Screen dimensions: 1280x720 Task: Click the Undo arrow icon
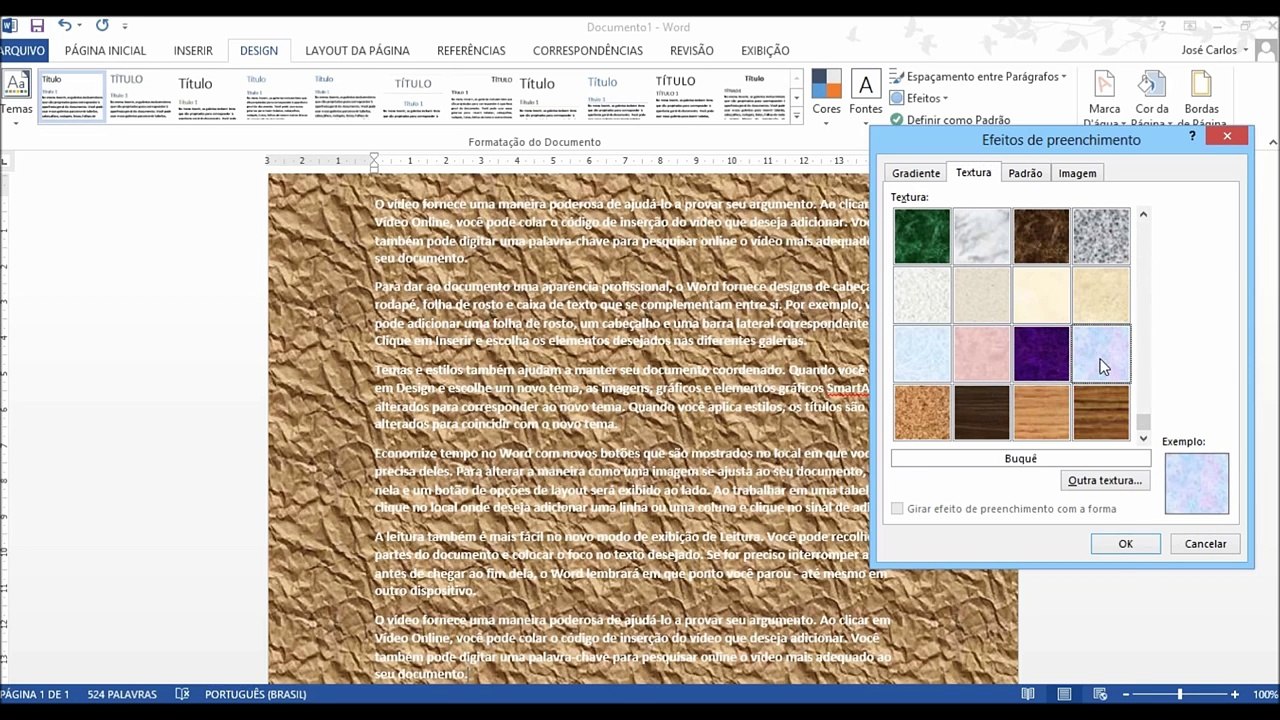[65, 25]
